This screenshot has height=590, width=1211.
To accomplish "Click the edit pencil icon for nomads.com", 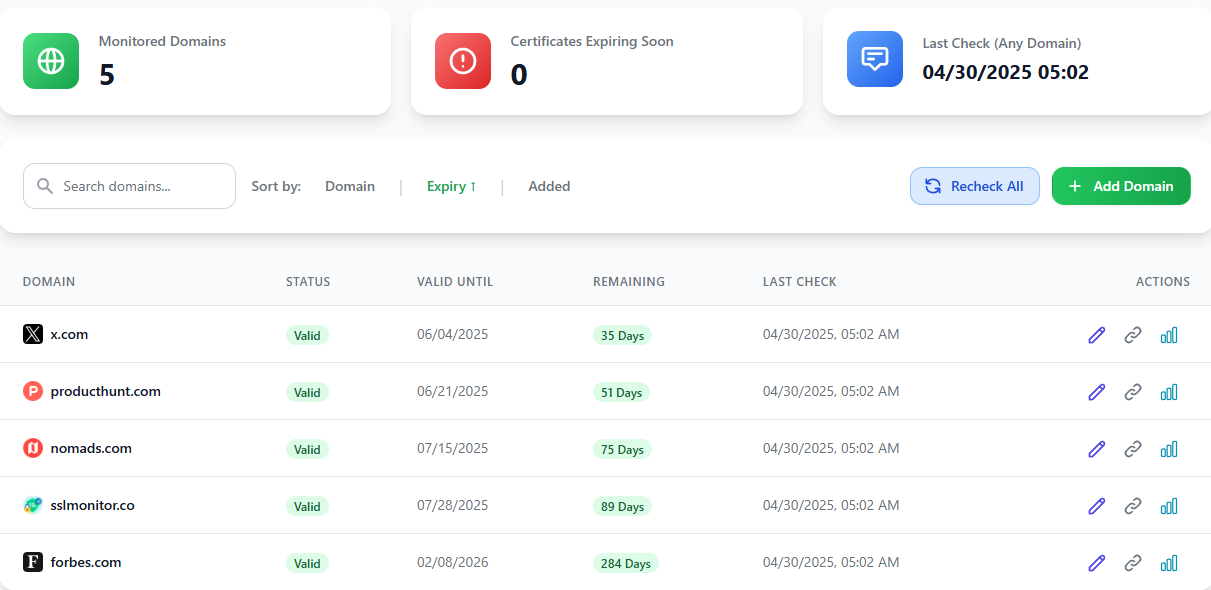I will pyautogui.click(x=1096, y=449).
